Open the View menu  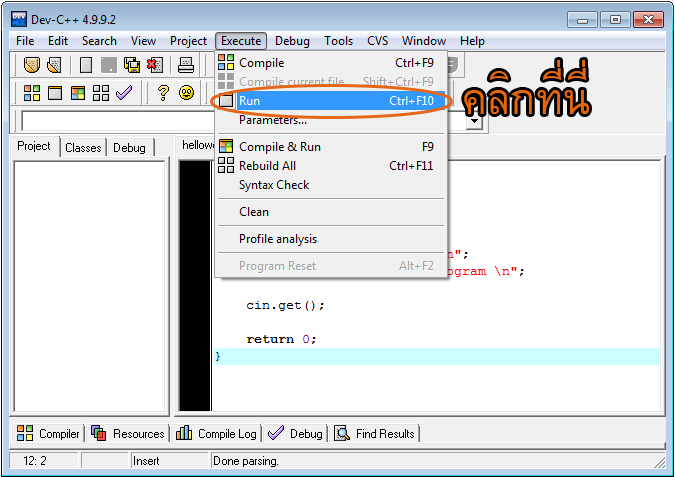[x=143, y=41]
